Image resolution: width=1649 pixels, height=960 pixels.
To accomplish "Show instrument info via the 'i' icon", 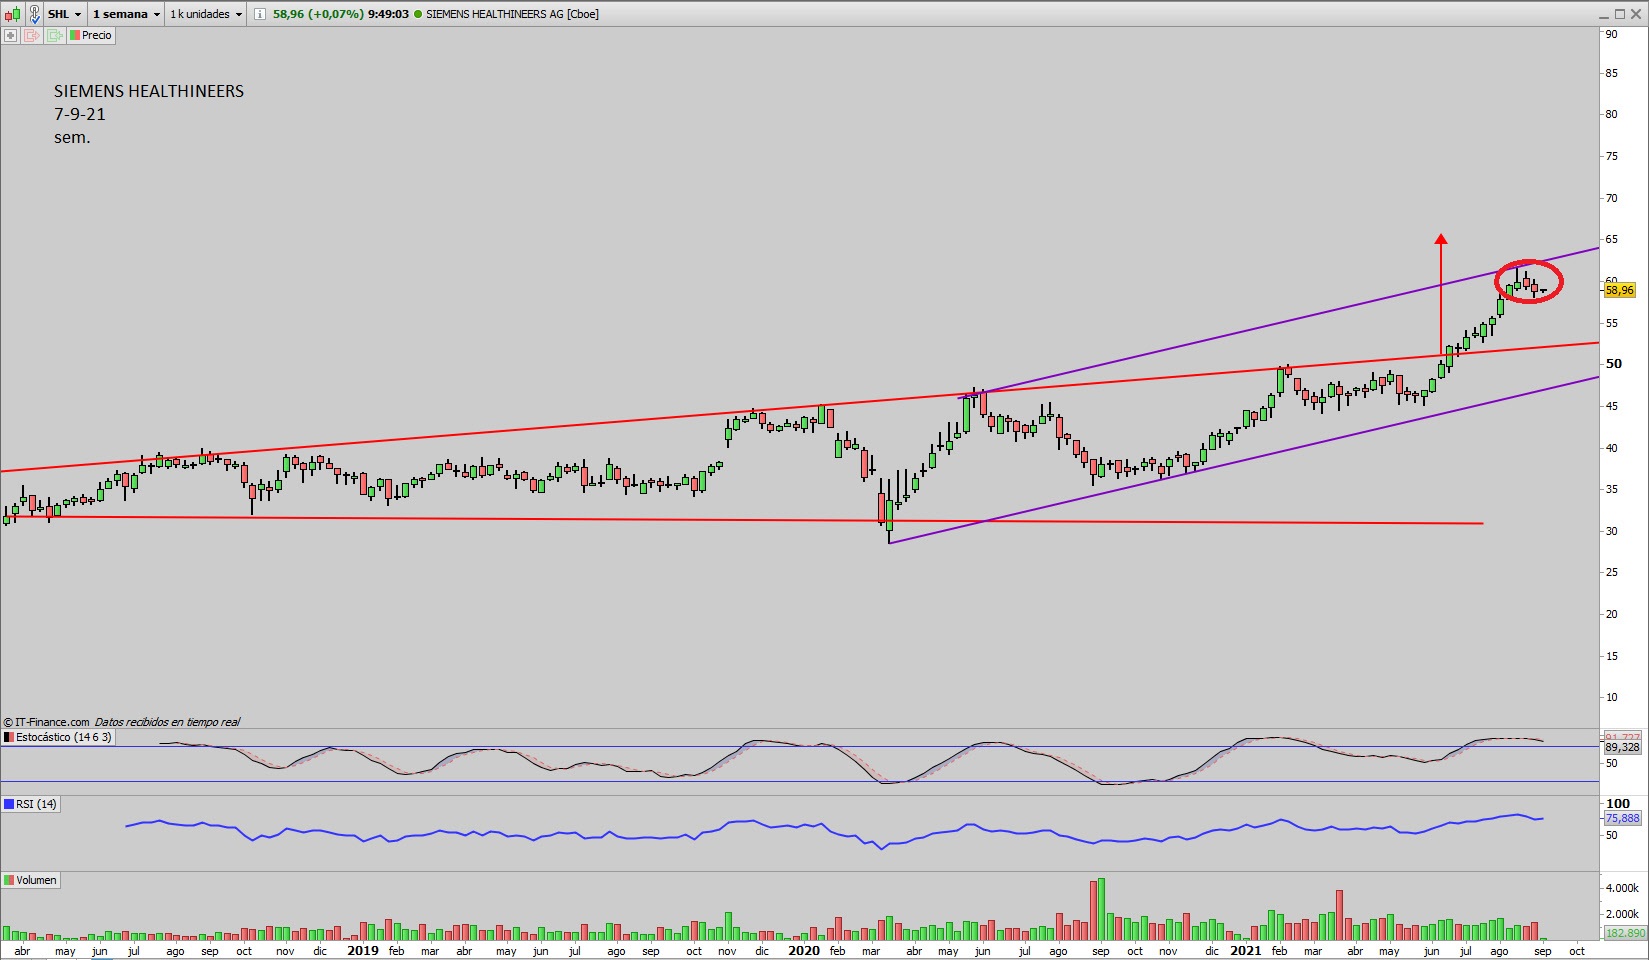I will tap(260, 14).
